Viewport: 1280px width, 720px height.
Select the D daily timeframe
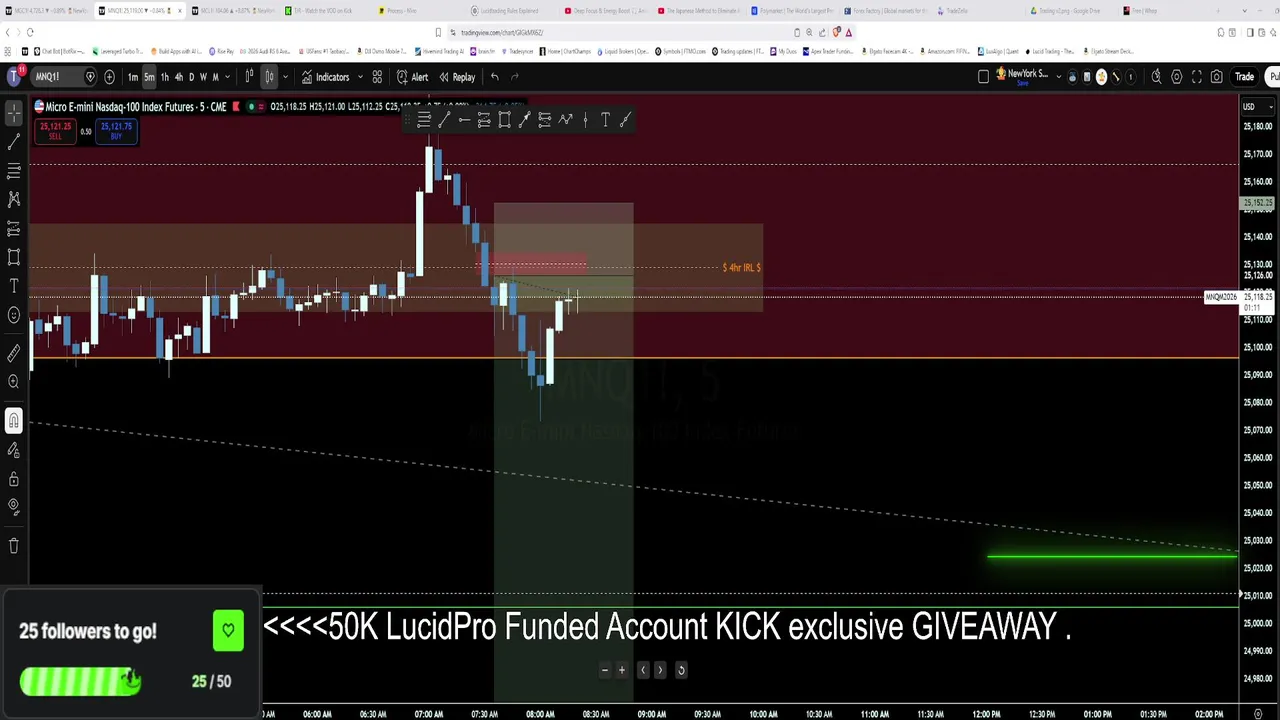(x=191, y=77)
